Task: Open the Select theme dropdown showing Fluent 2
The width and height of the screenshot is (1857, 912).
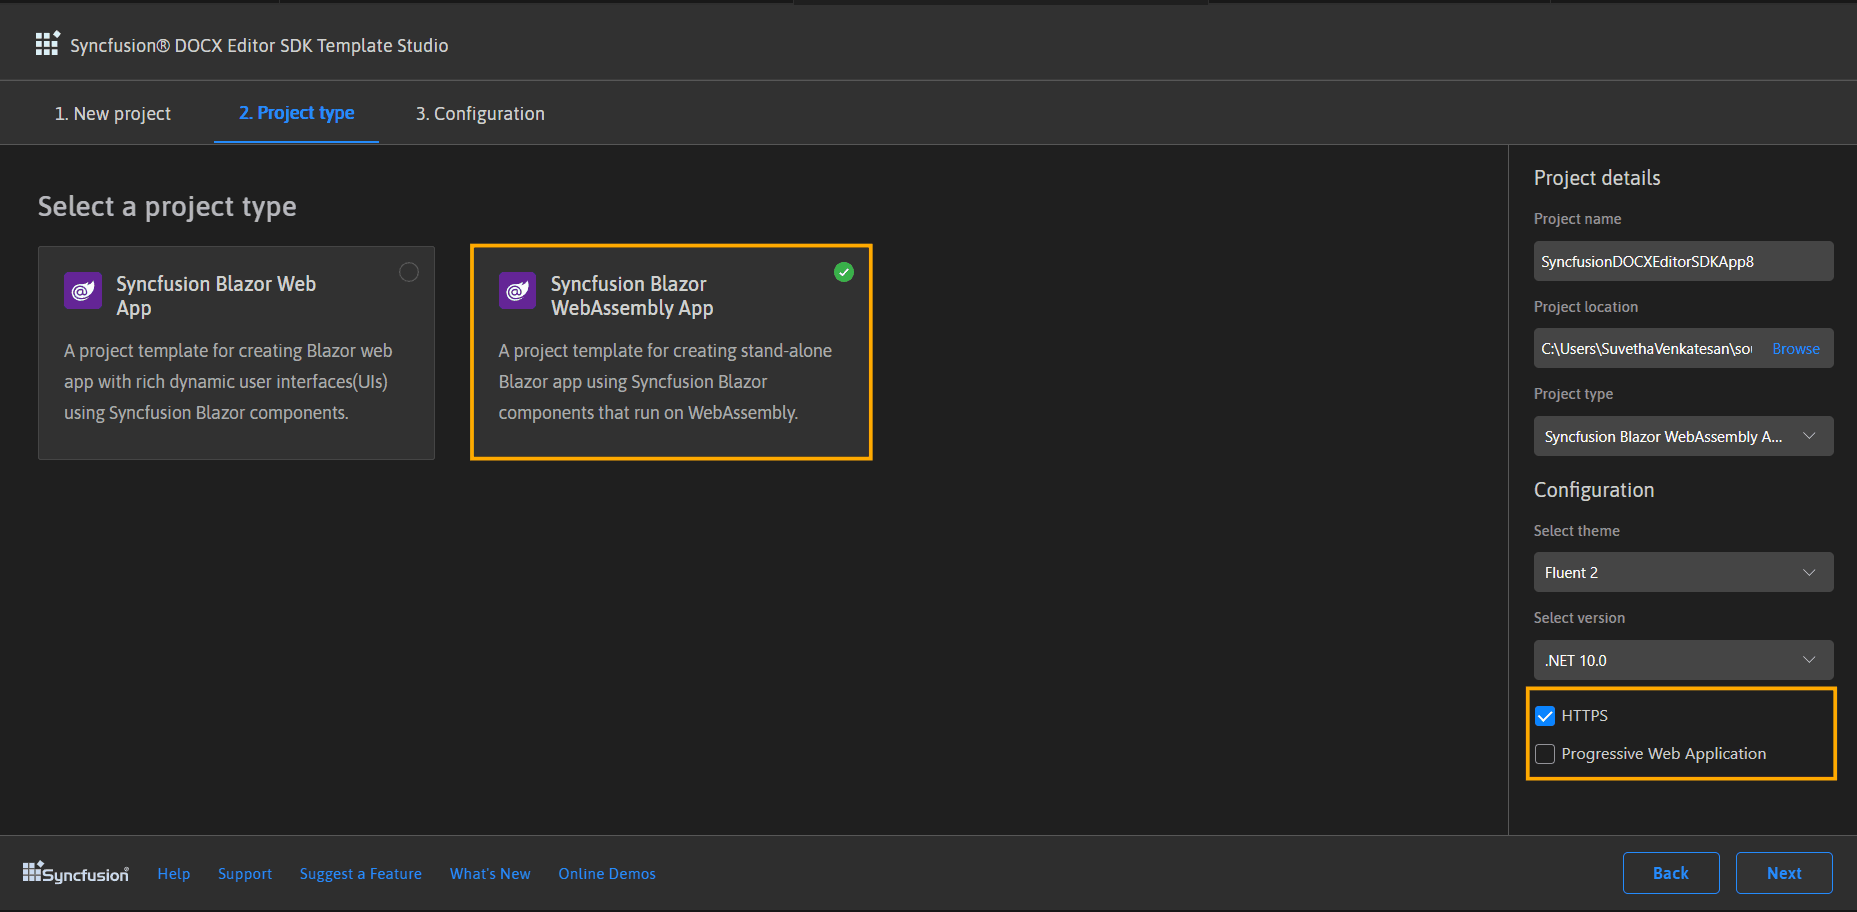Action: tap(1683, 573)
